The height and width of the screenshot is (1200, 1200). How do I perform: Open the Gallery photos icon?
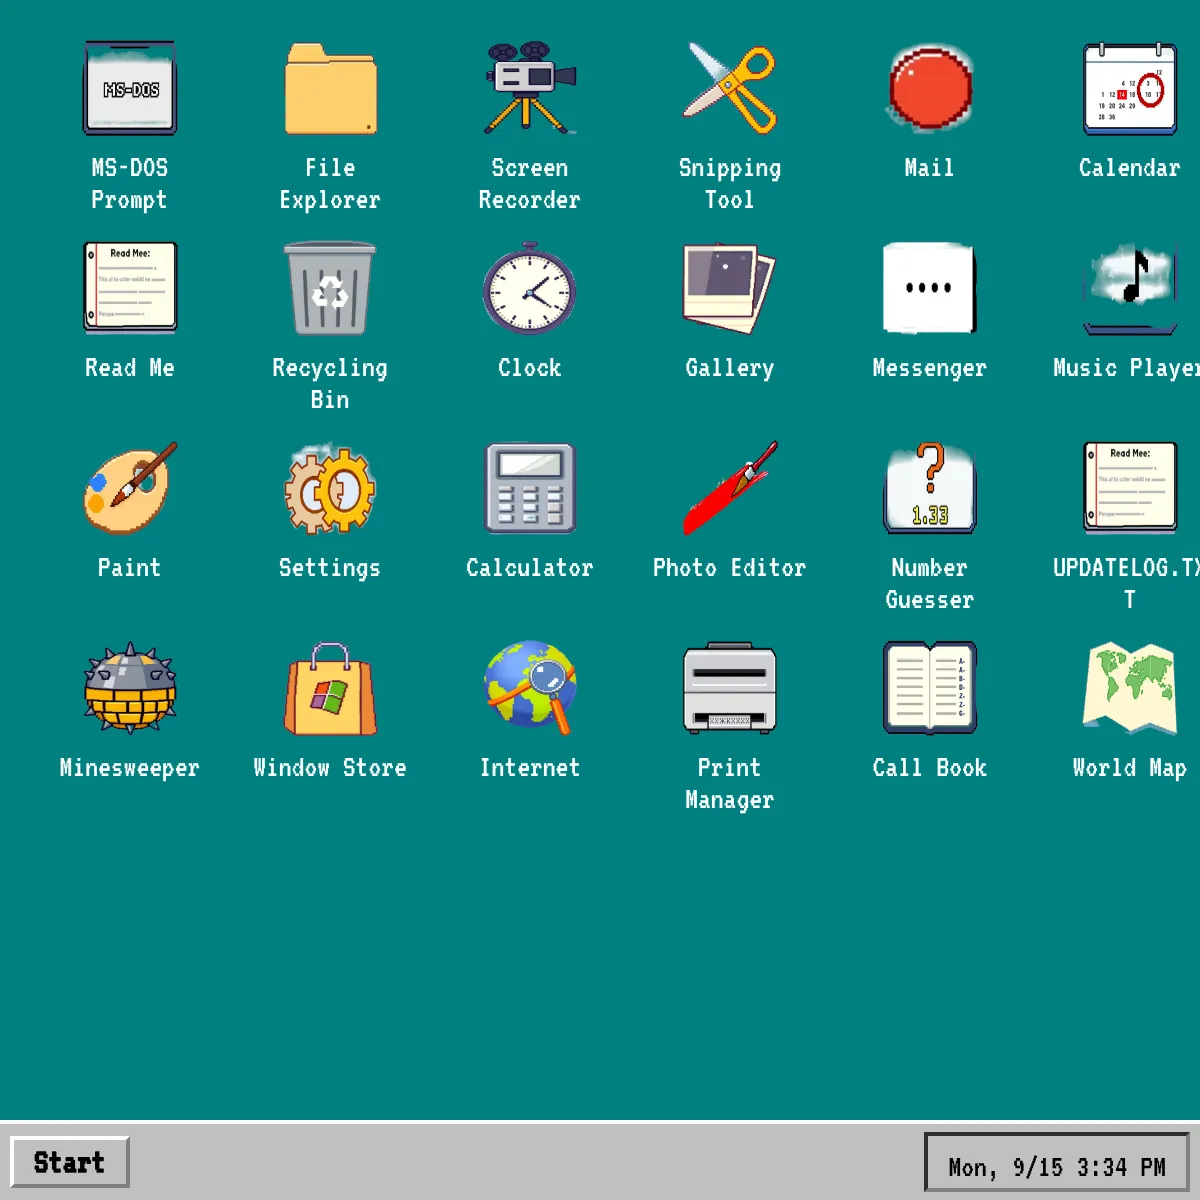point(730,289)
